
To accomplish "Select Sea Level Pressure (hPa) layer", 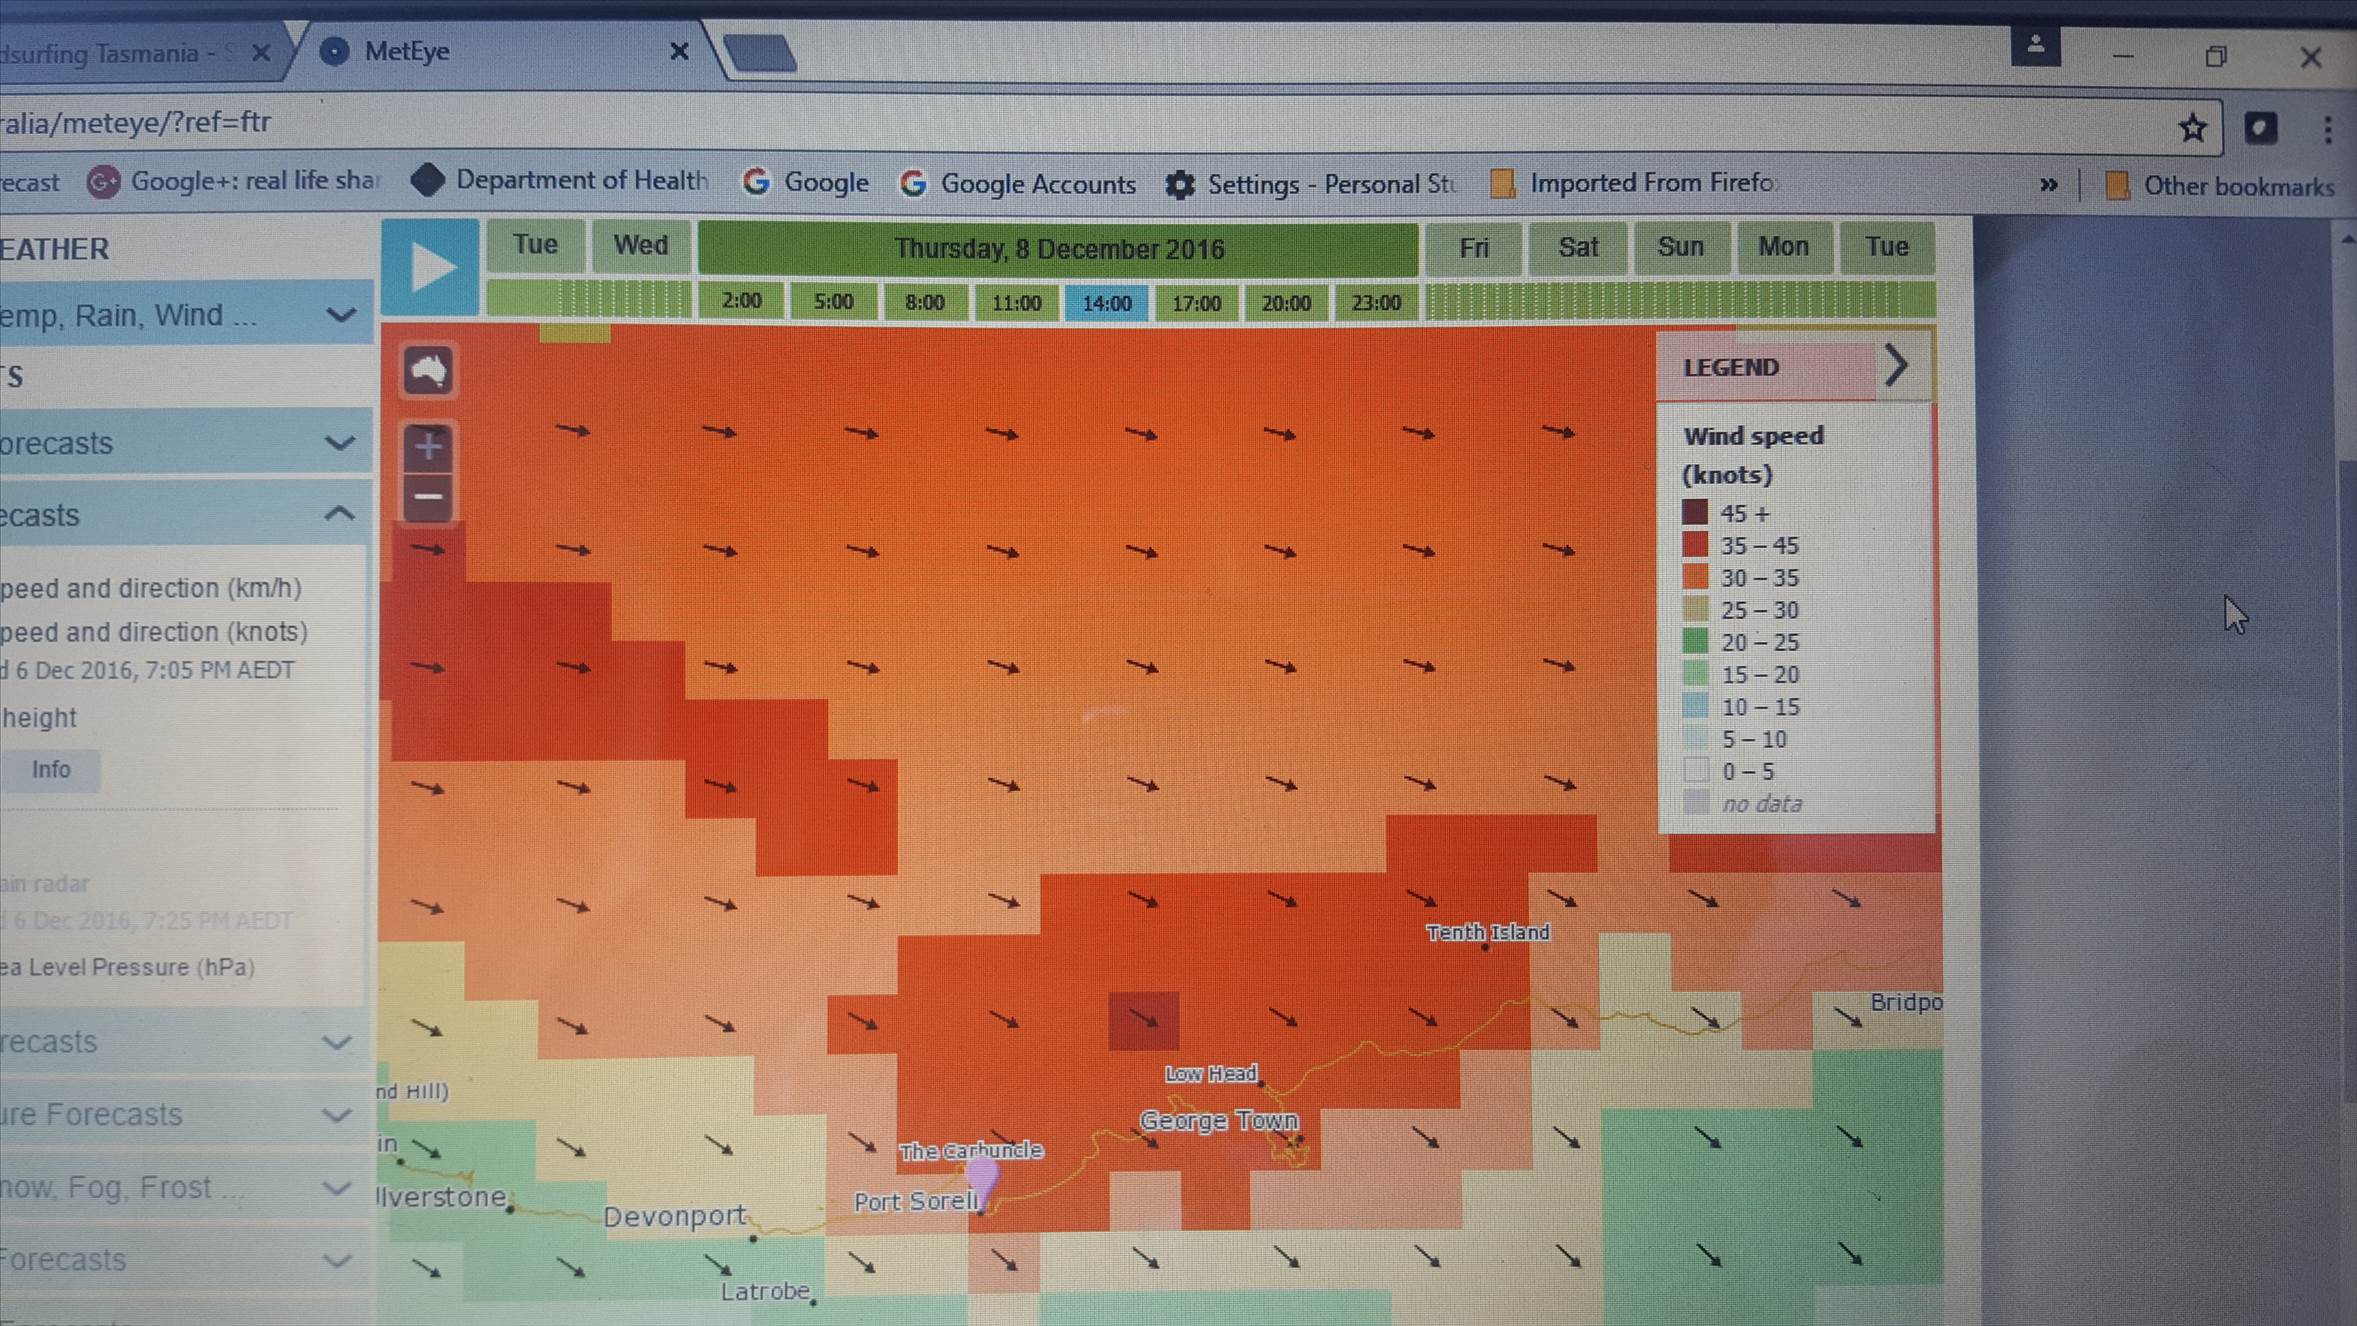I will (x=128, y=967).
